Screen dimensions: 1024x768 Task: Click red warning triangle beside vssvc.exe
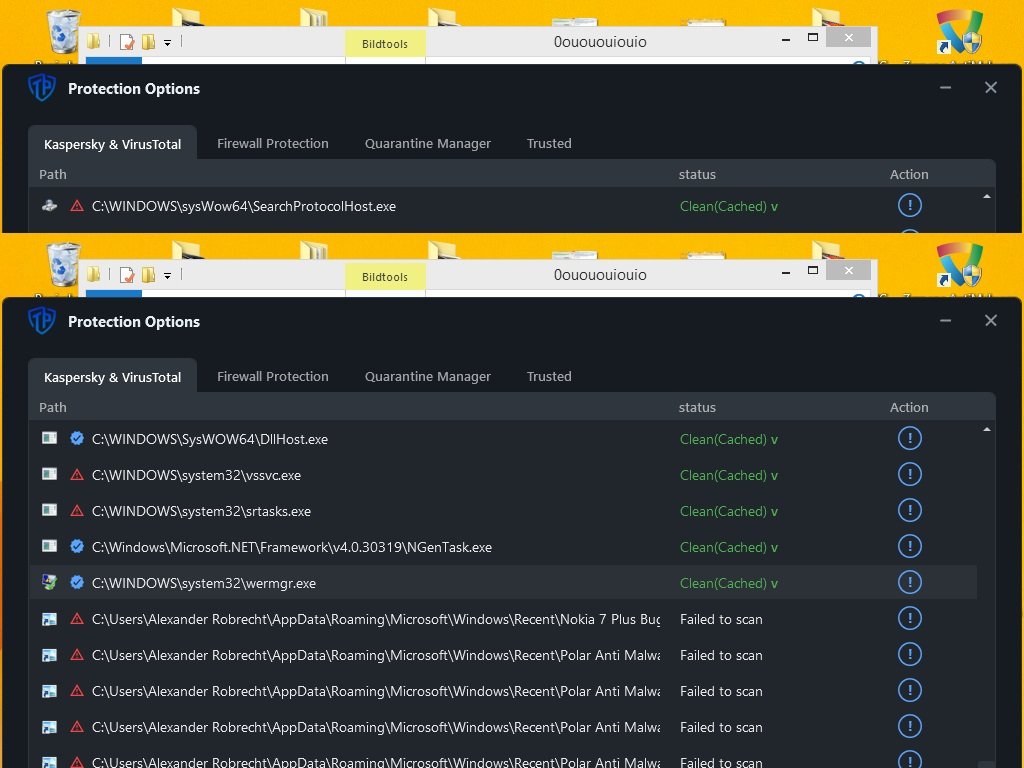(x=77, y=475)
